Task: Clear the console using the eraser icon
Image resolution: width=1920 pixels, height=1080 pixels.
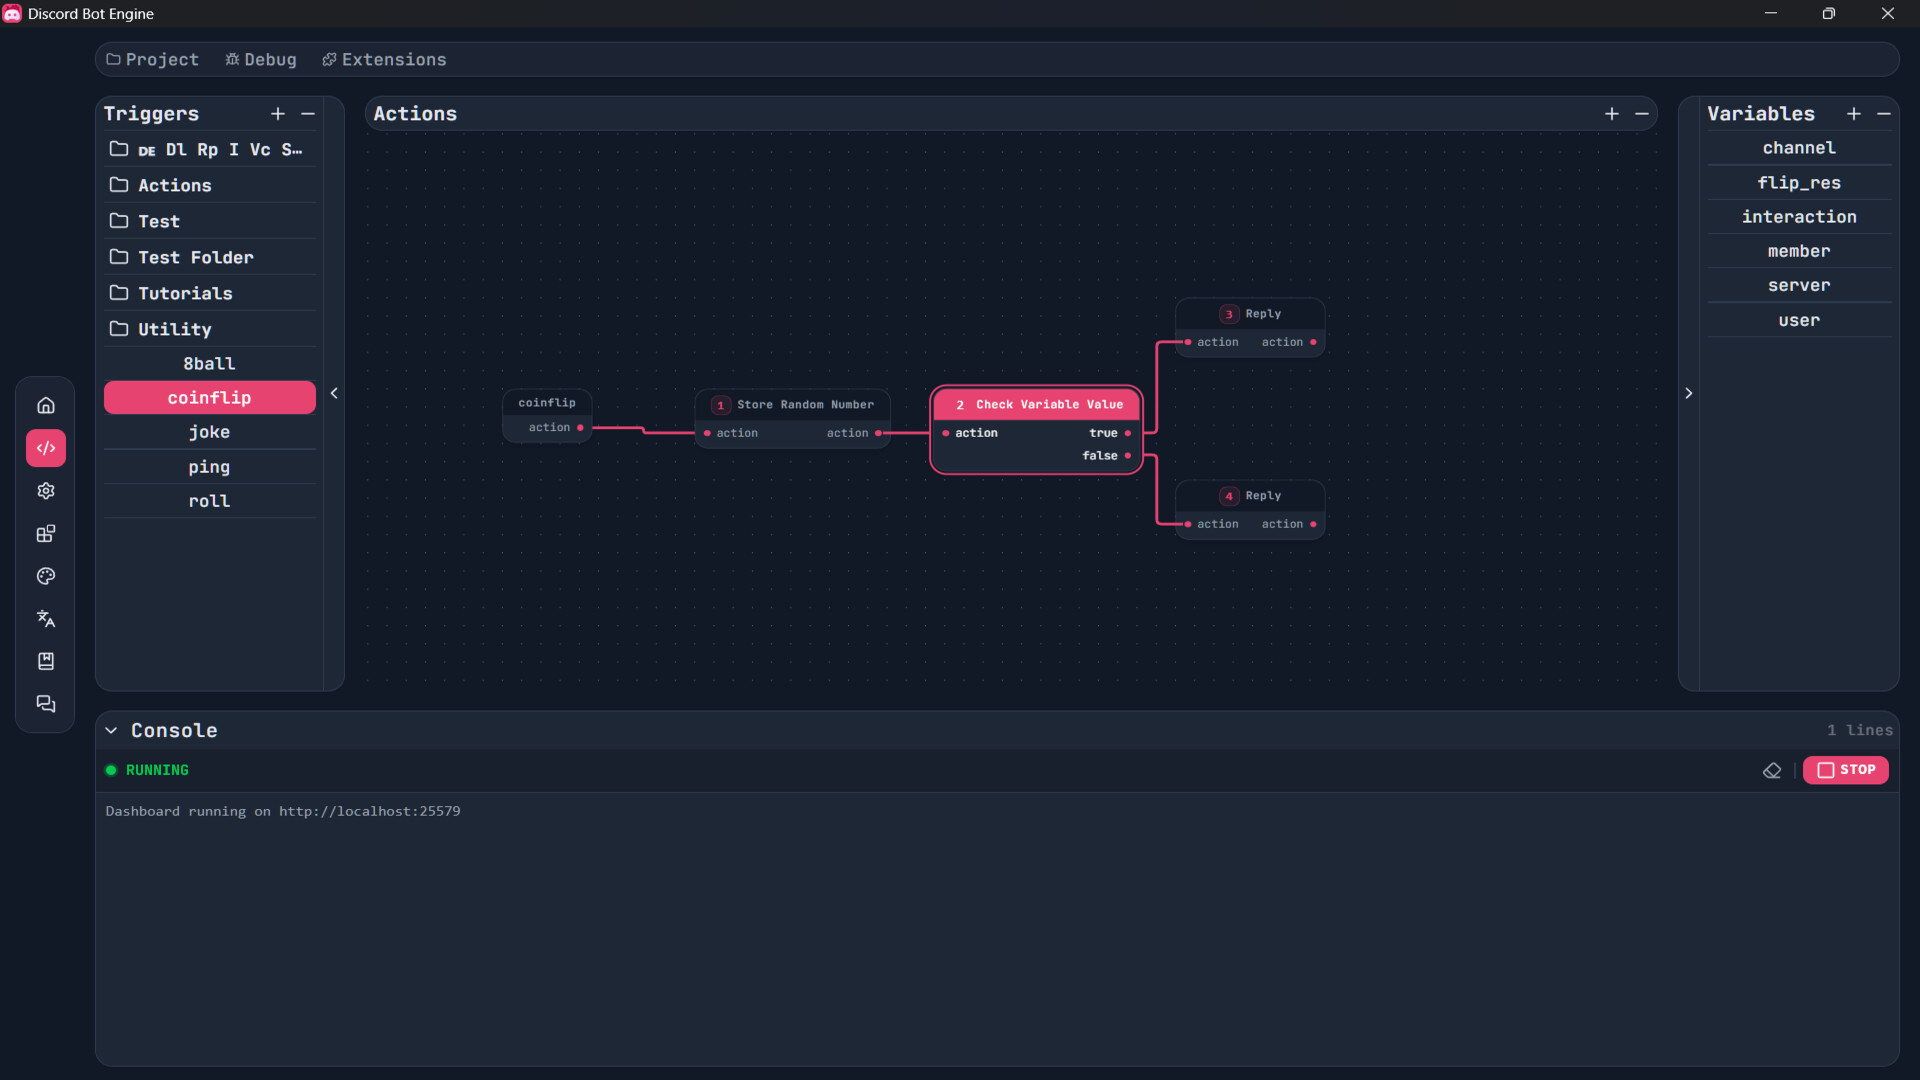Action: tap(1773, 770)
